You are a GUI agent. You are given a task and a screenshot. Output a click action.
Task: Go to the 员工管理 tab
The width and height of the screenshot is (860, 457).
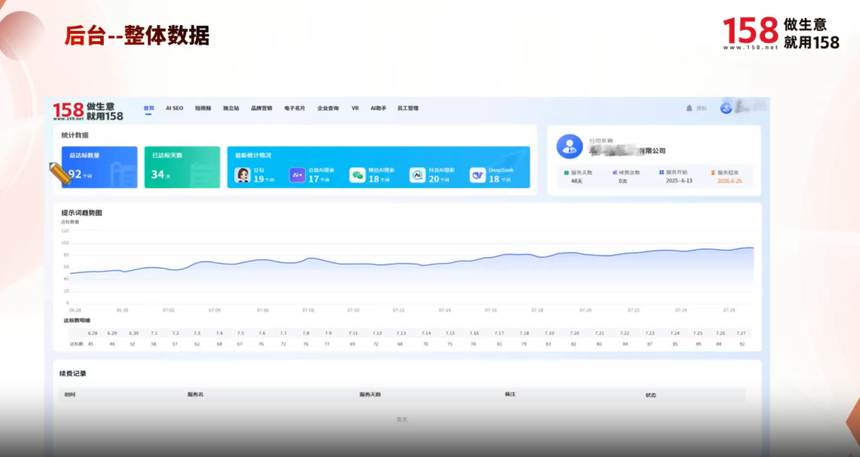408,109
